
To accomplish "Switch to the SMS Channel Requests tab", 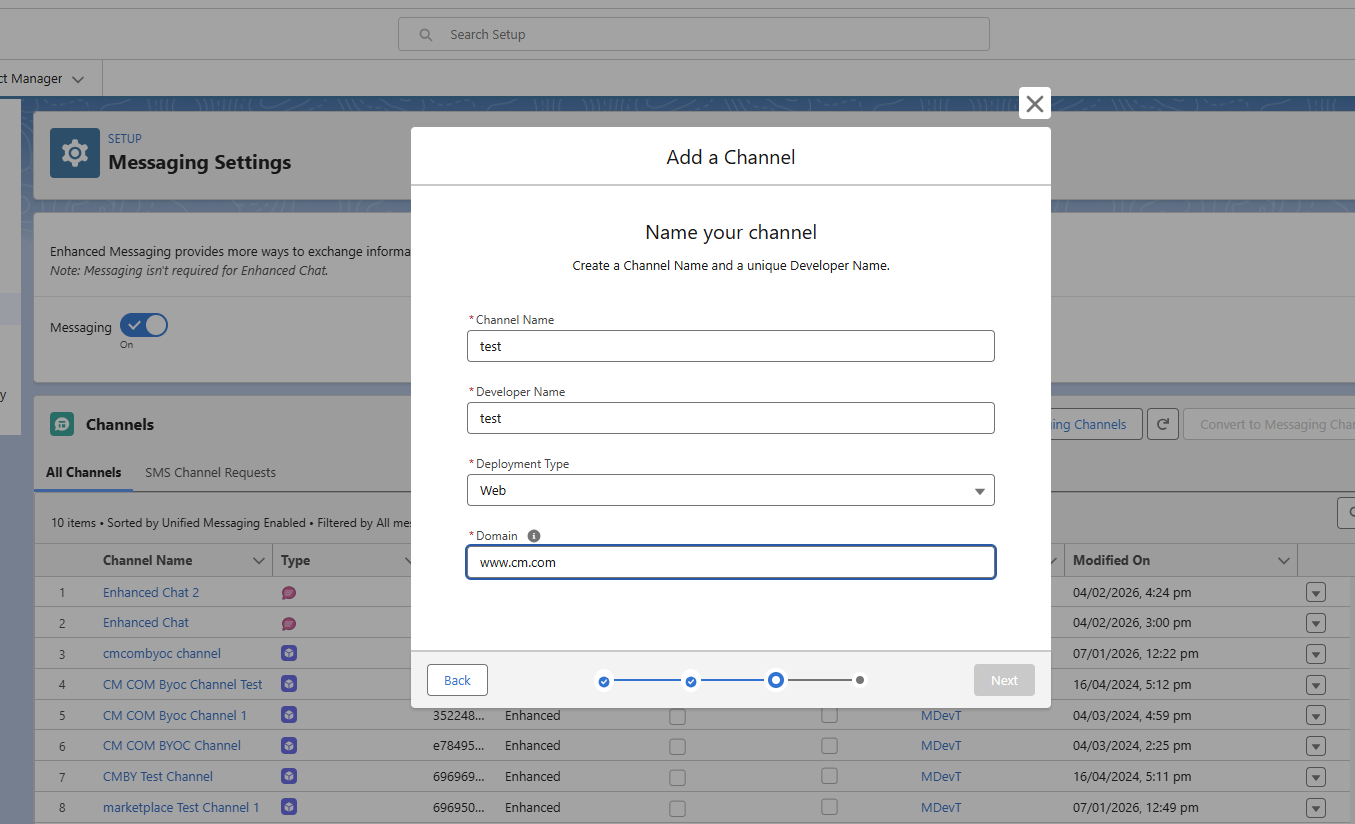I will point(210,472).
